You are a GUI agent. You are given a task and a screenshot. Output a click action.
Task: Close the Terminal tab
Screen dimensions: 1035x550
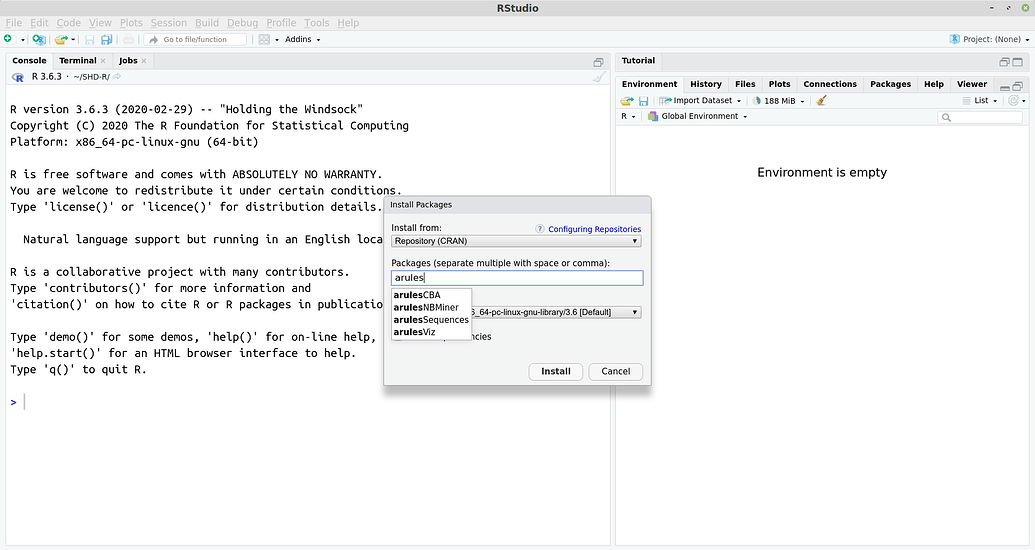[x=103, y=61]
